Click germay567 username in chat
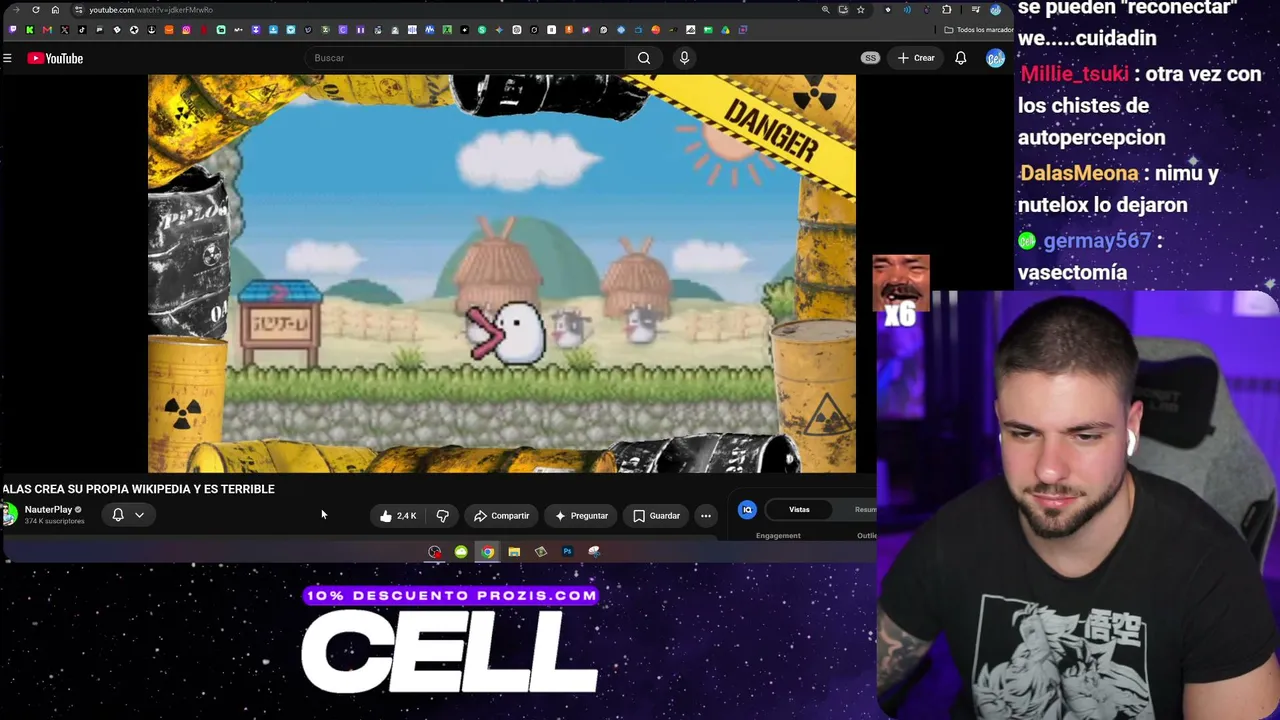The image size is (1280, 720). point(1097,241)
